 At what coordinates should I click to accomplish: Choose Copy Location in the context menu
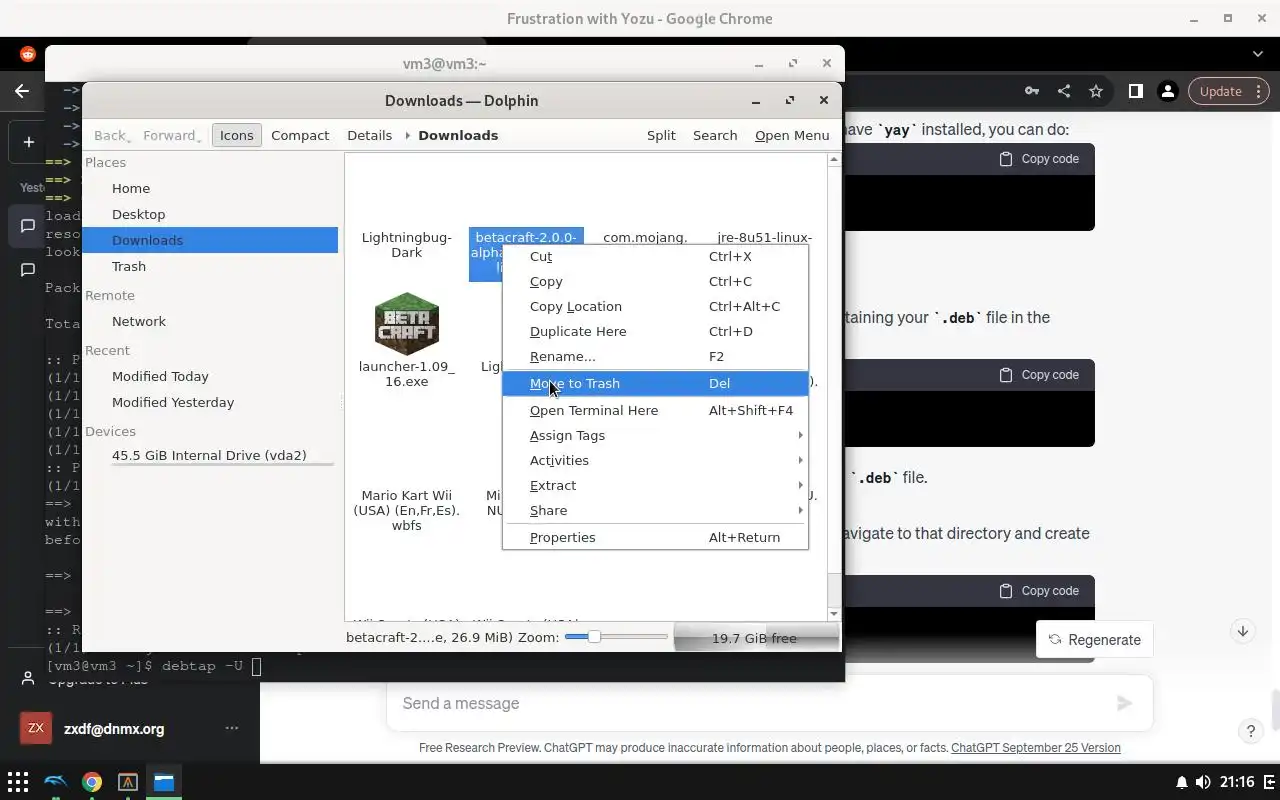coord(655,306)
